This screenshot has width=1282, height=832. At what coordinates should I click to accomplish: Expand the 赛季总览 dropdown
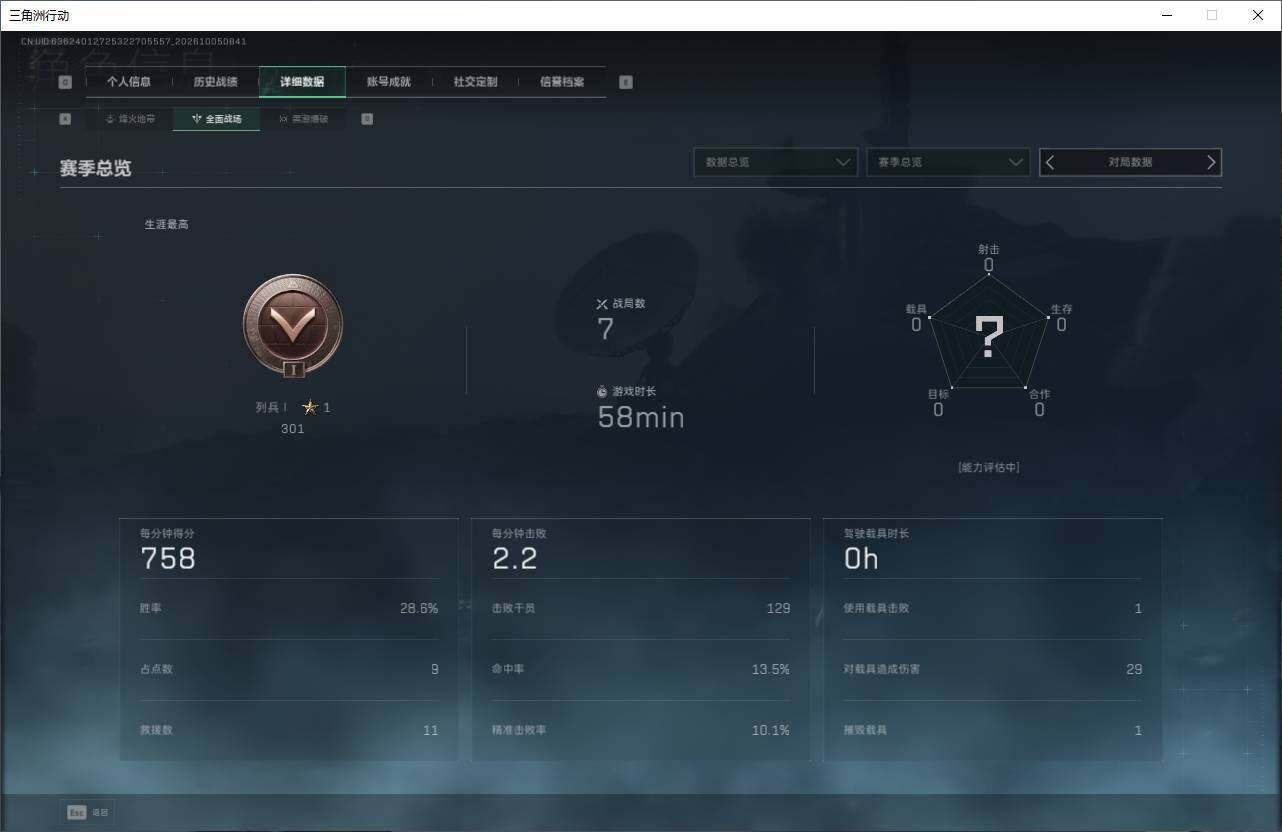click(948, 162)
